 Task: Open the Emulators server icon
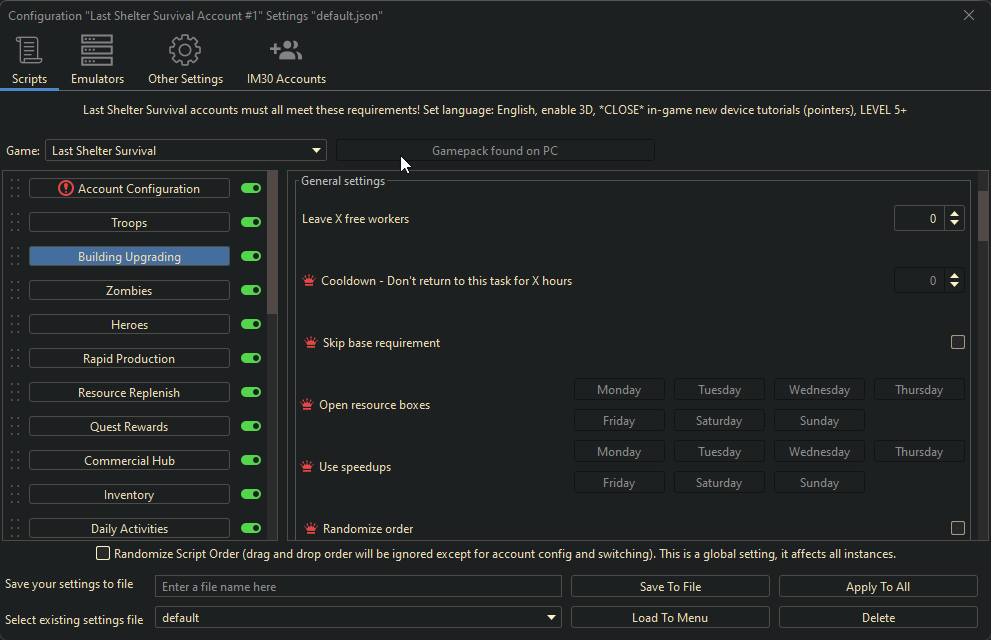pyautogui.click(x=97, y=50)
